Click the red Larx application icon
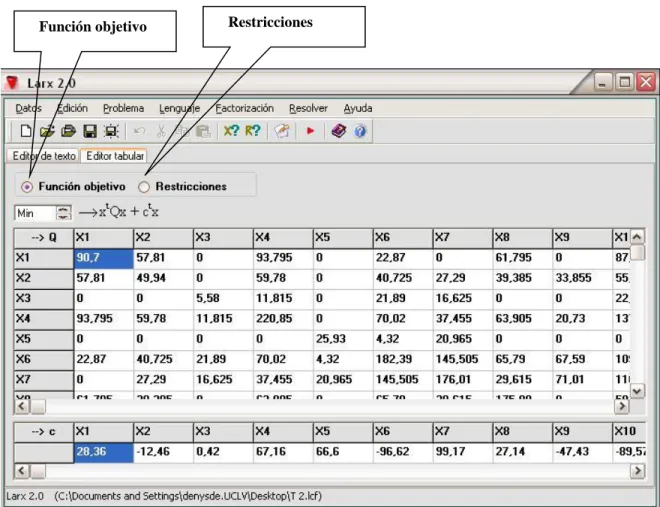This screenshot has height=507, width=660. pos(13,82)
